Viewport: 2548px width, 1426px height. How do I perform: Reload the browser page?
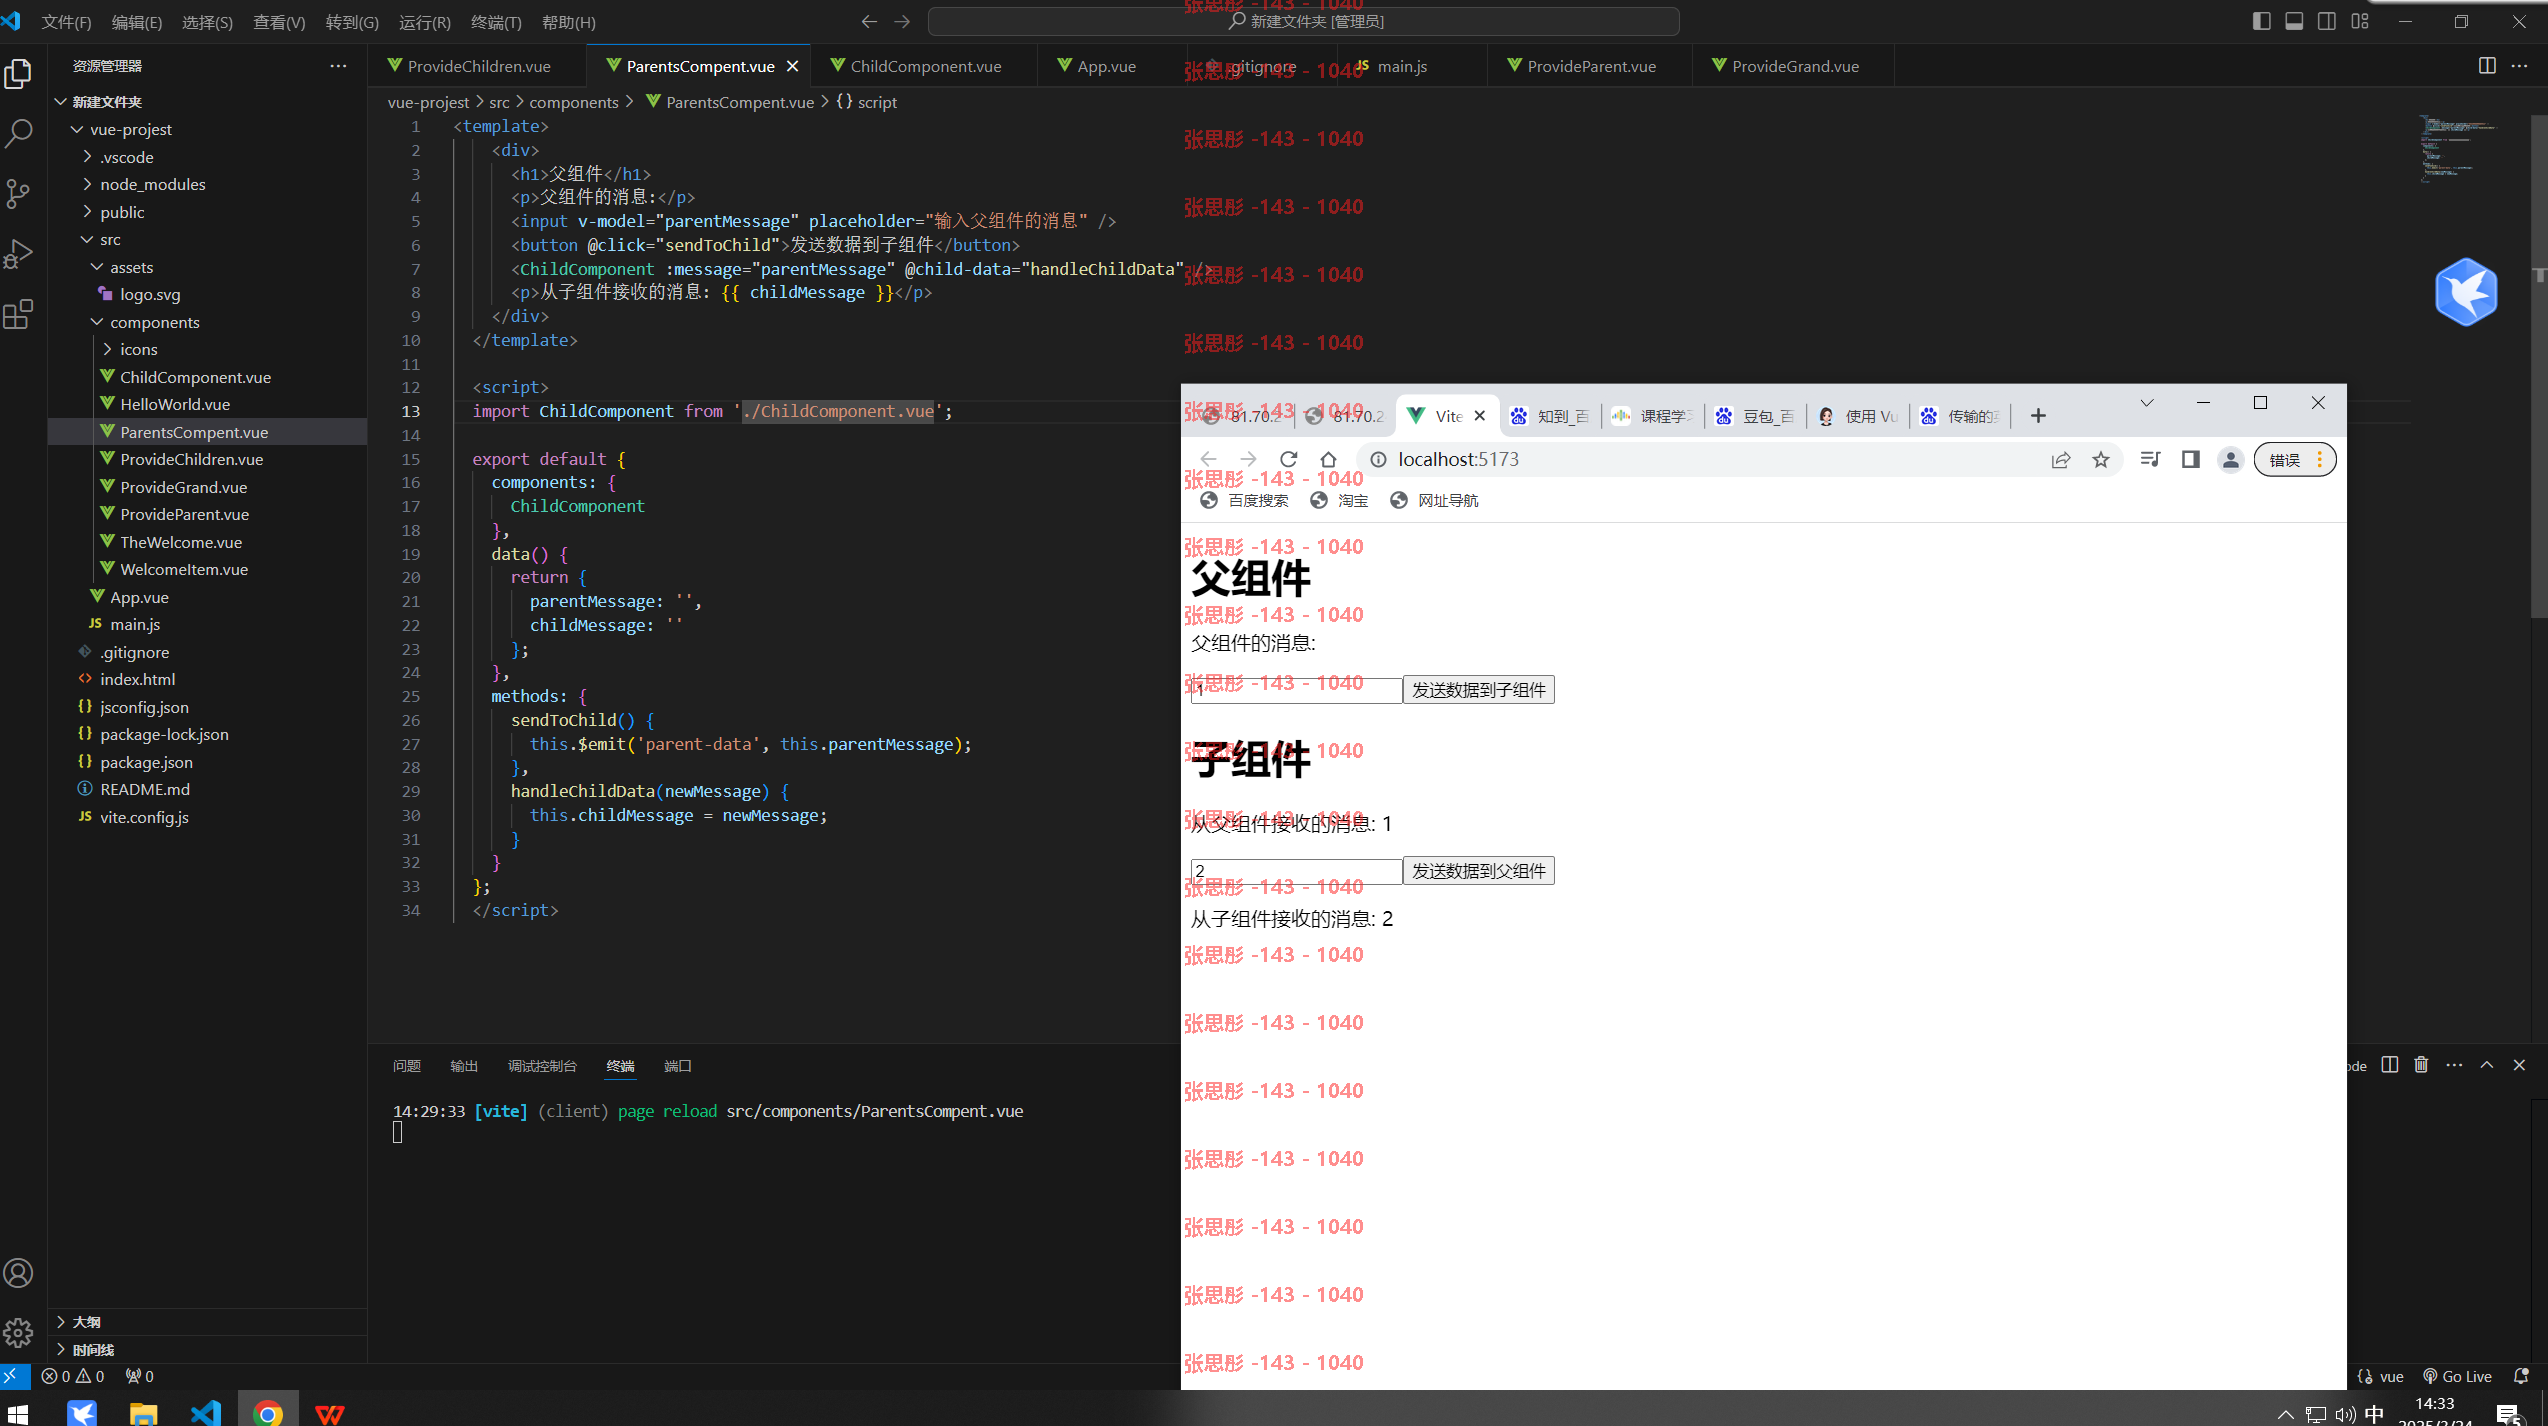point(1288,459)
